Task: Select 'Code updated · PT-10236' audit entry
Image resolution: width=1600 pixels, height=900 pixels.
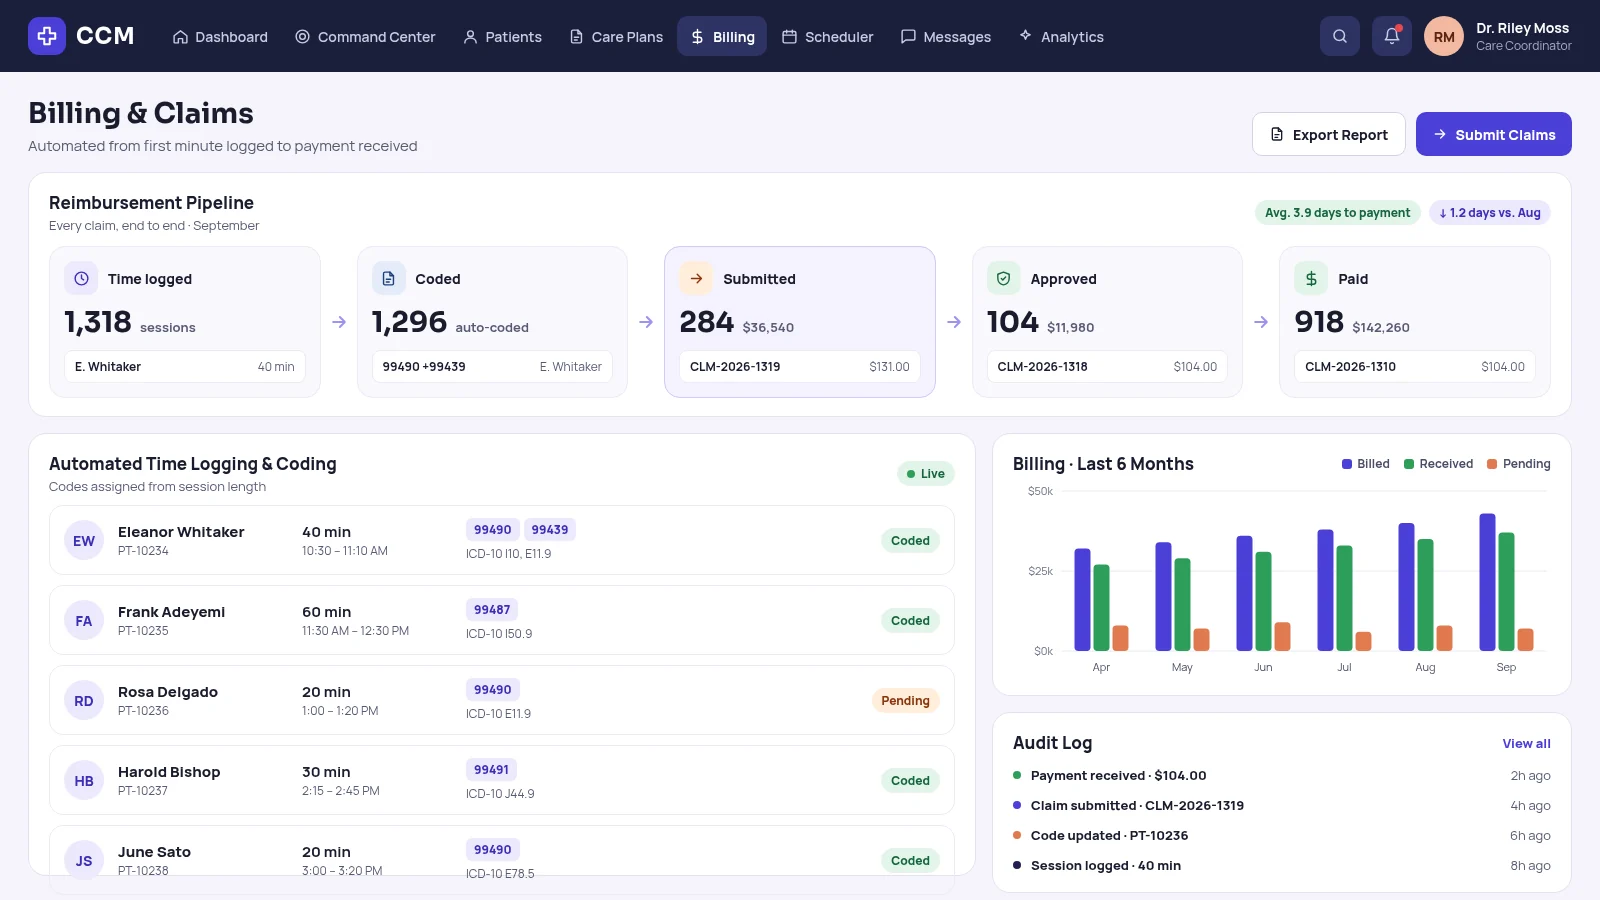Action: pyautogui.click(x=1282, y=836)
